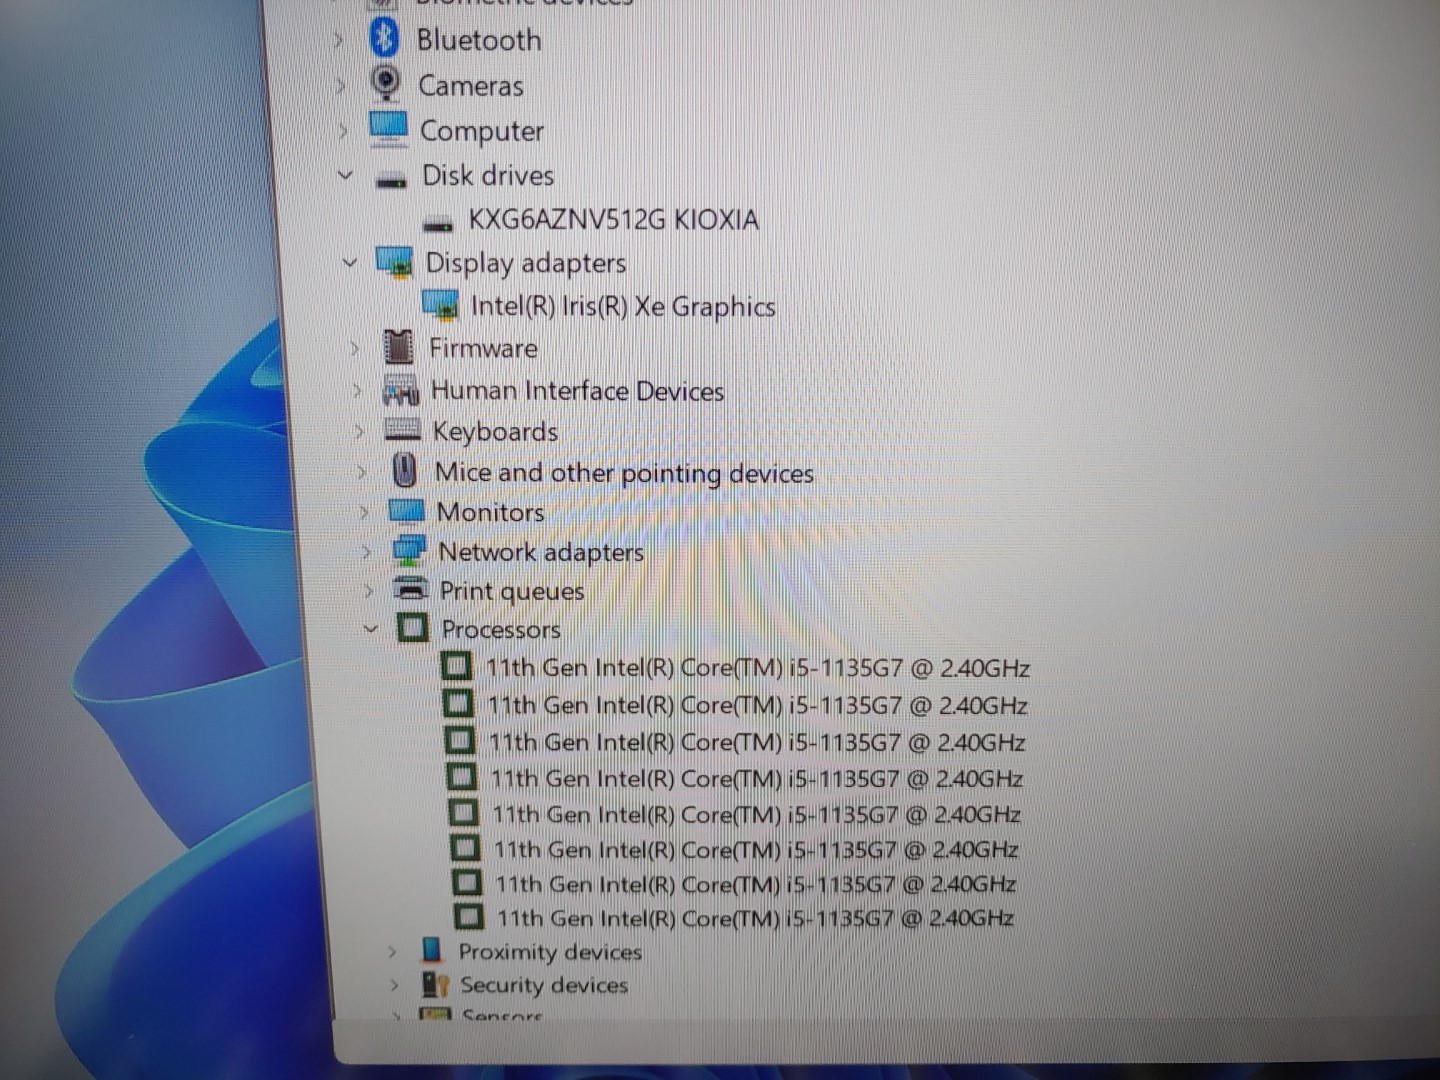Click the Firmware chip icon
The height and width of the screenshot is (1080, 1440).
398,347
